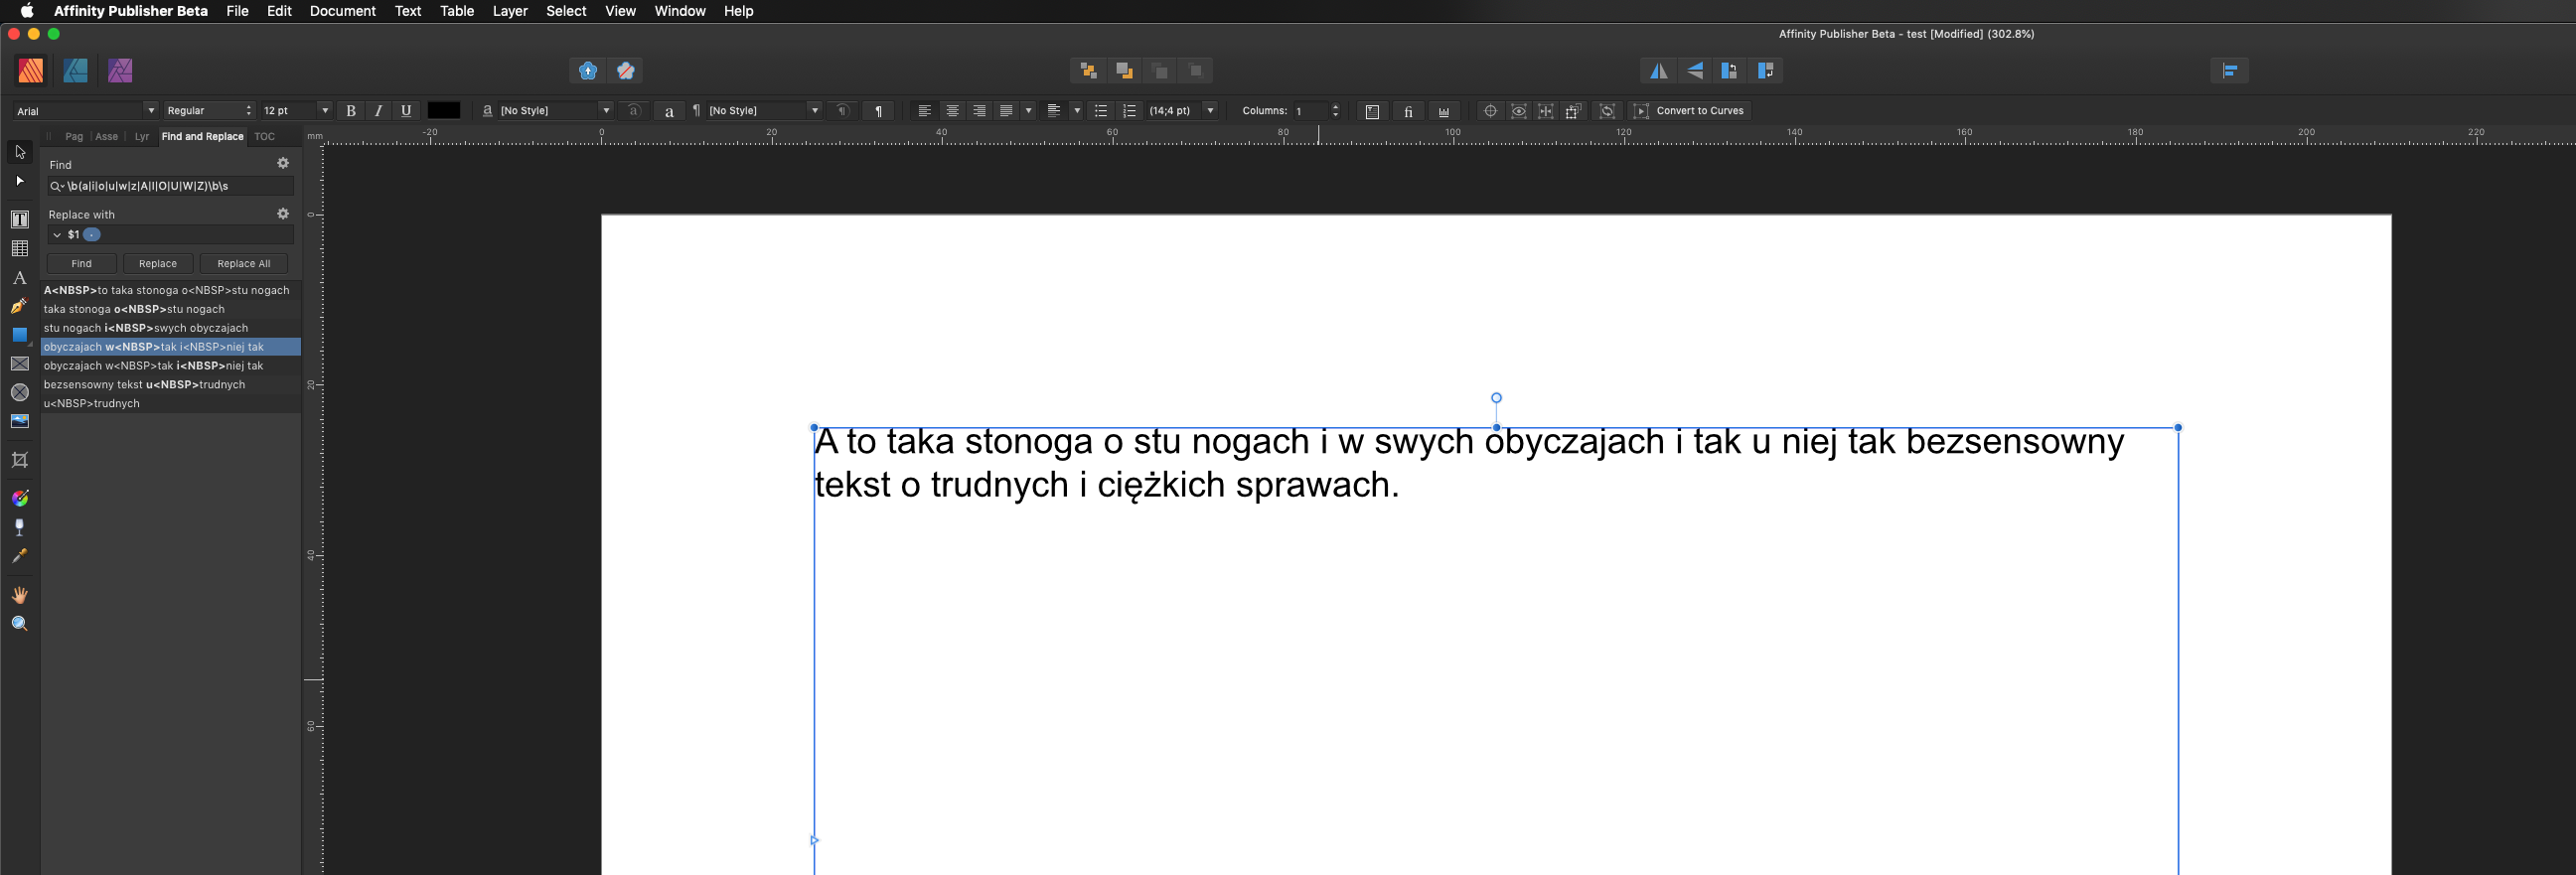Select the Vector Crop tool
The width and height of the screenshot is (2576, 875).
(x=20, y=459)
